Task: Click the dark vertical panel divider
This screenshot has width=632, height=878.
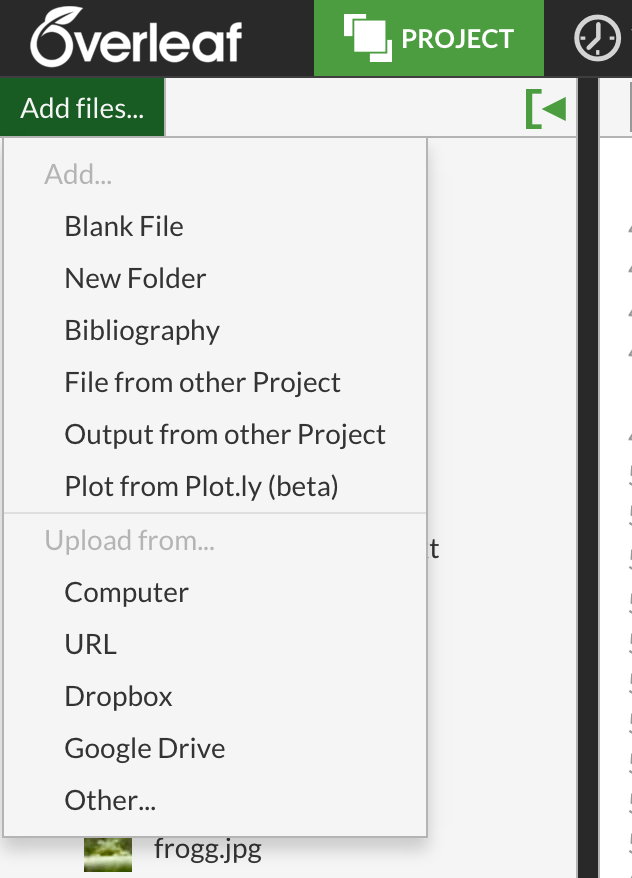Action: (x=588, y=478)
